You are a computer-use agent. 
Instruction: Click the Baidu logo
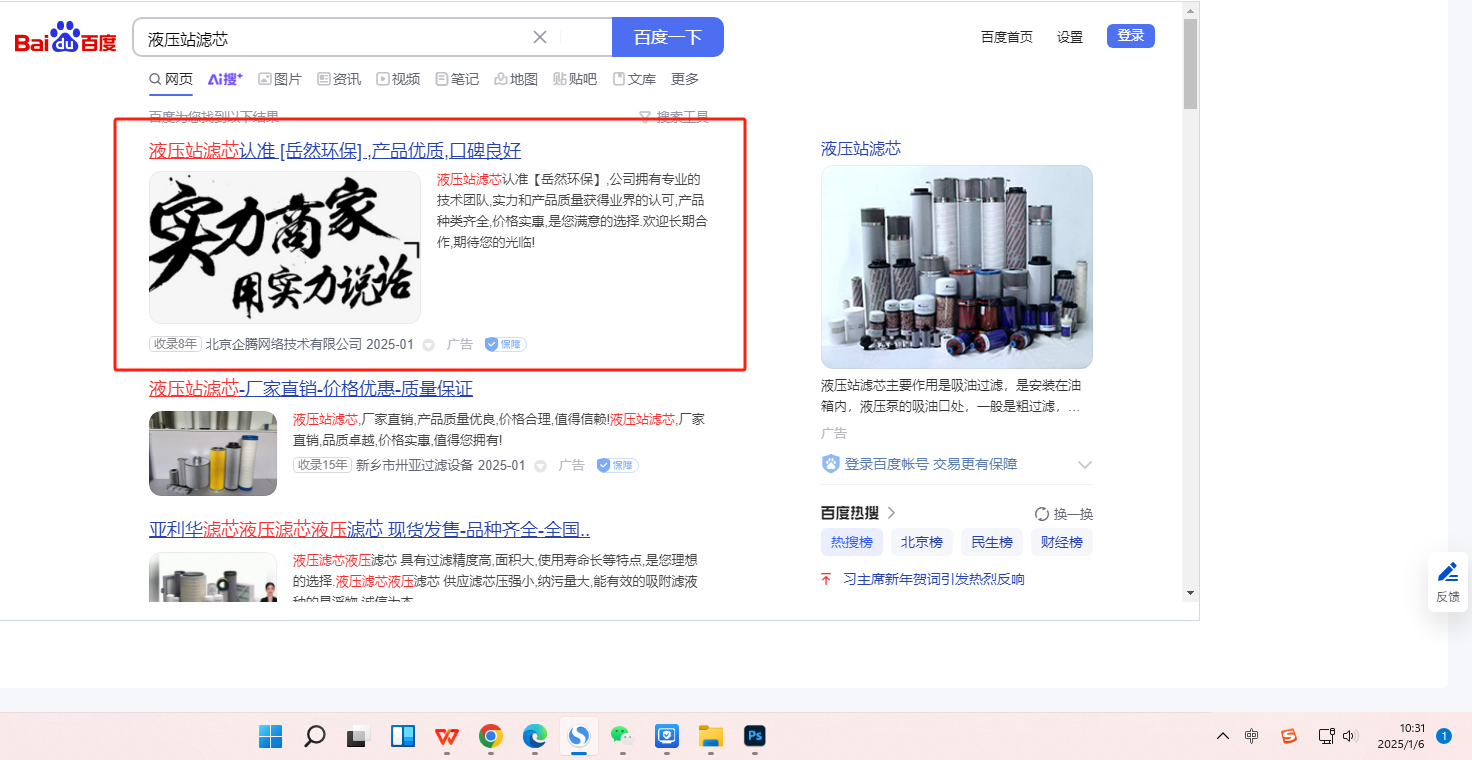click(65, 38)
